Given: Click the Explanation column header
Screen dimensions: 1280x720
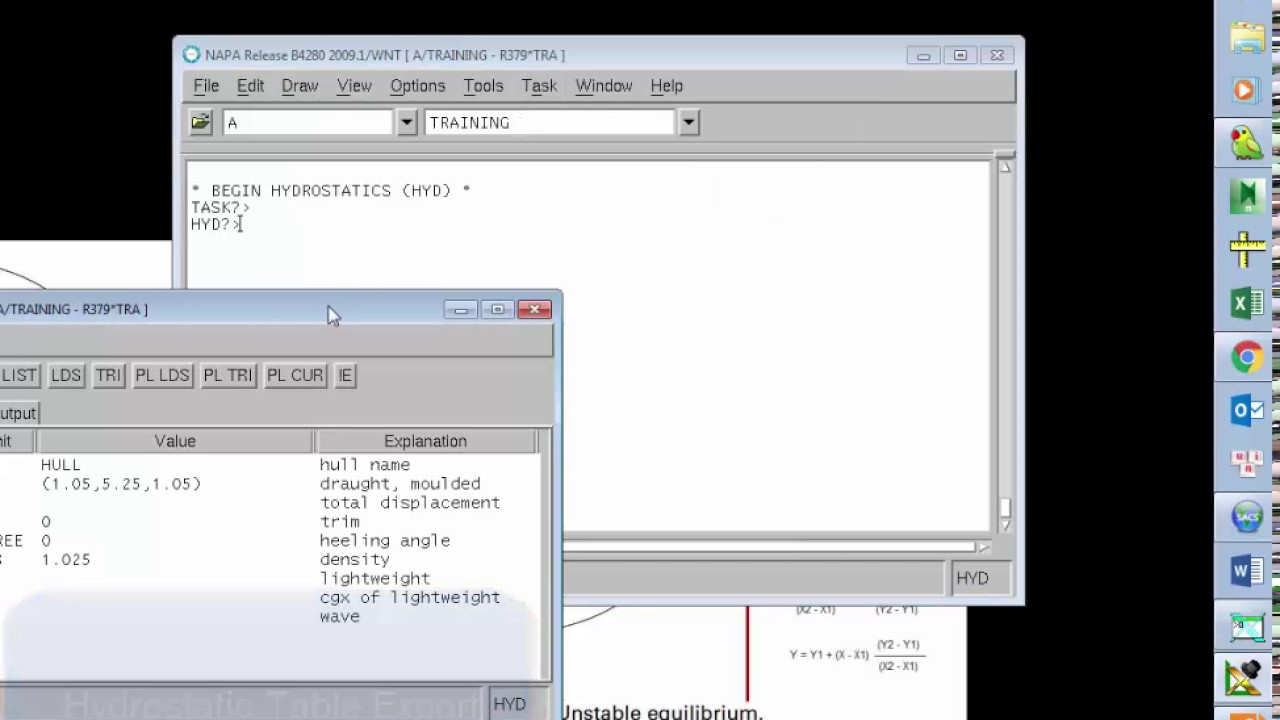Looking at the screenshot, I should point(425,441).
